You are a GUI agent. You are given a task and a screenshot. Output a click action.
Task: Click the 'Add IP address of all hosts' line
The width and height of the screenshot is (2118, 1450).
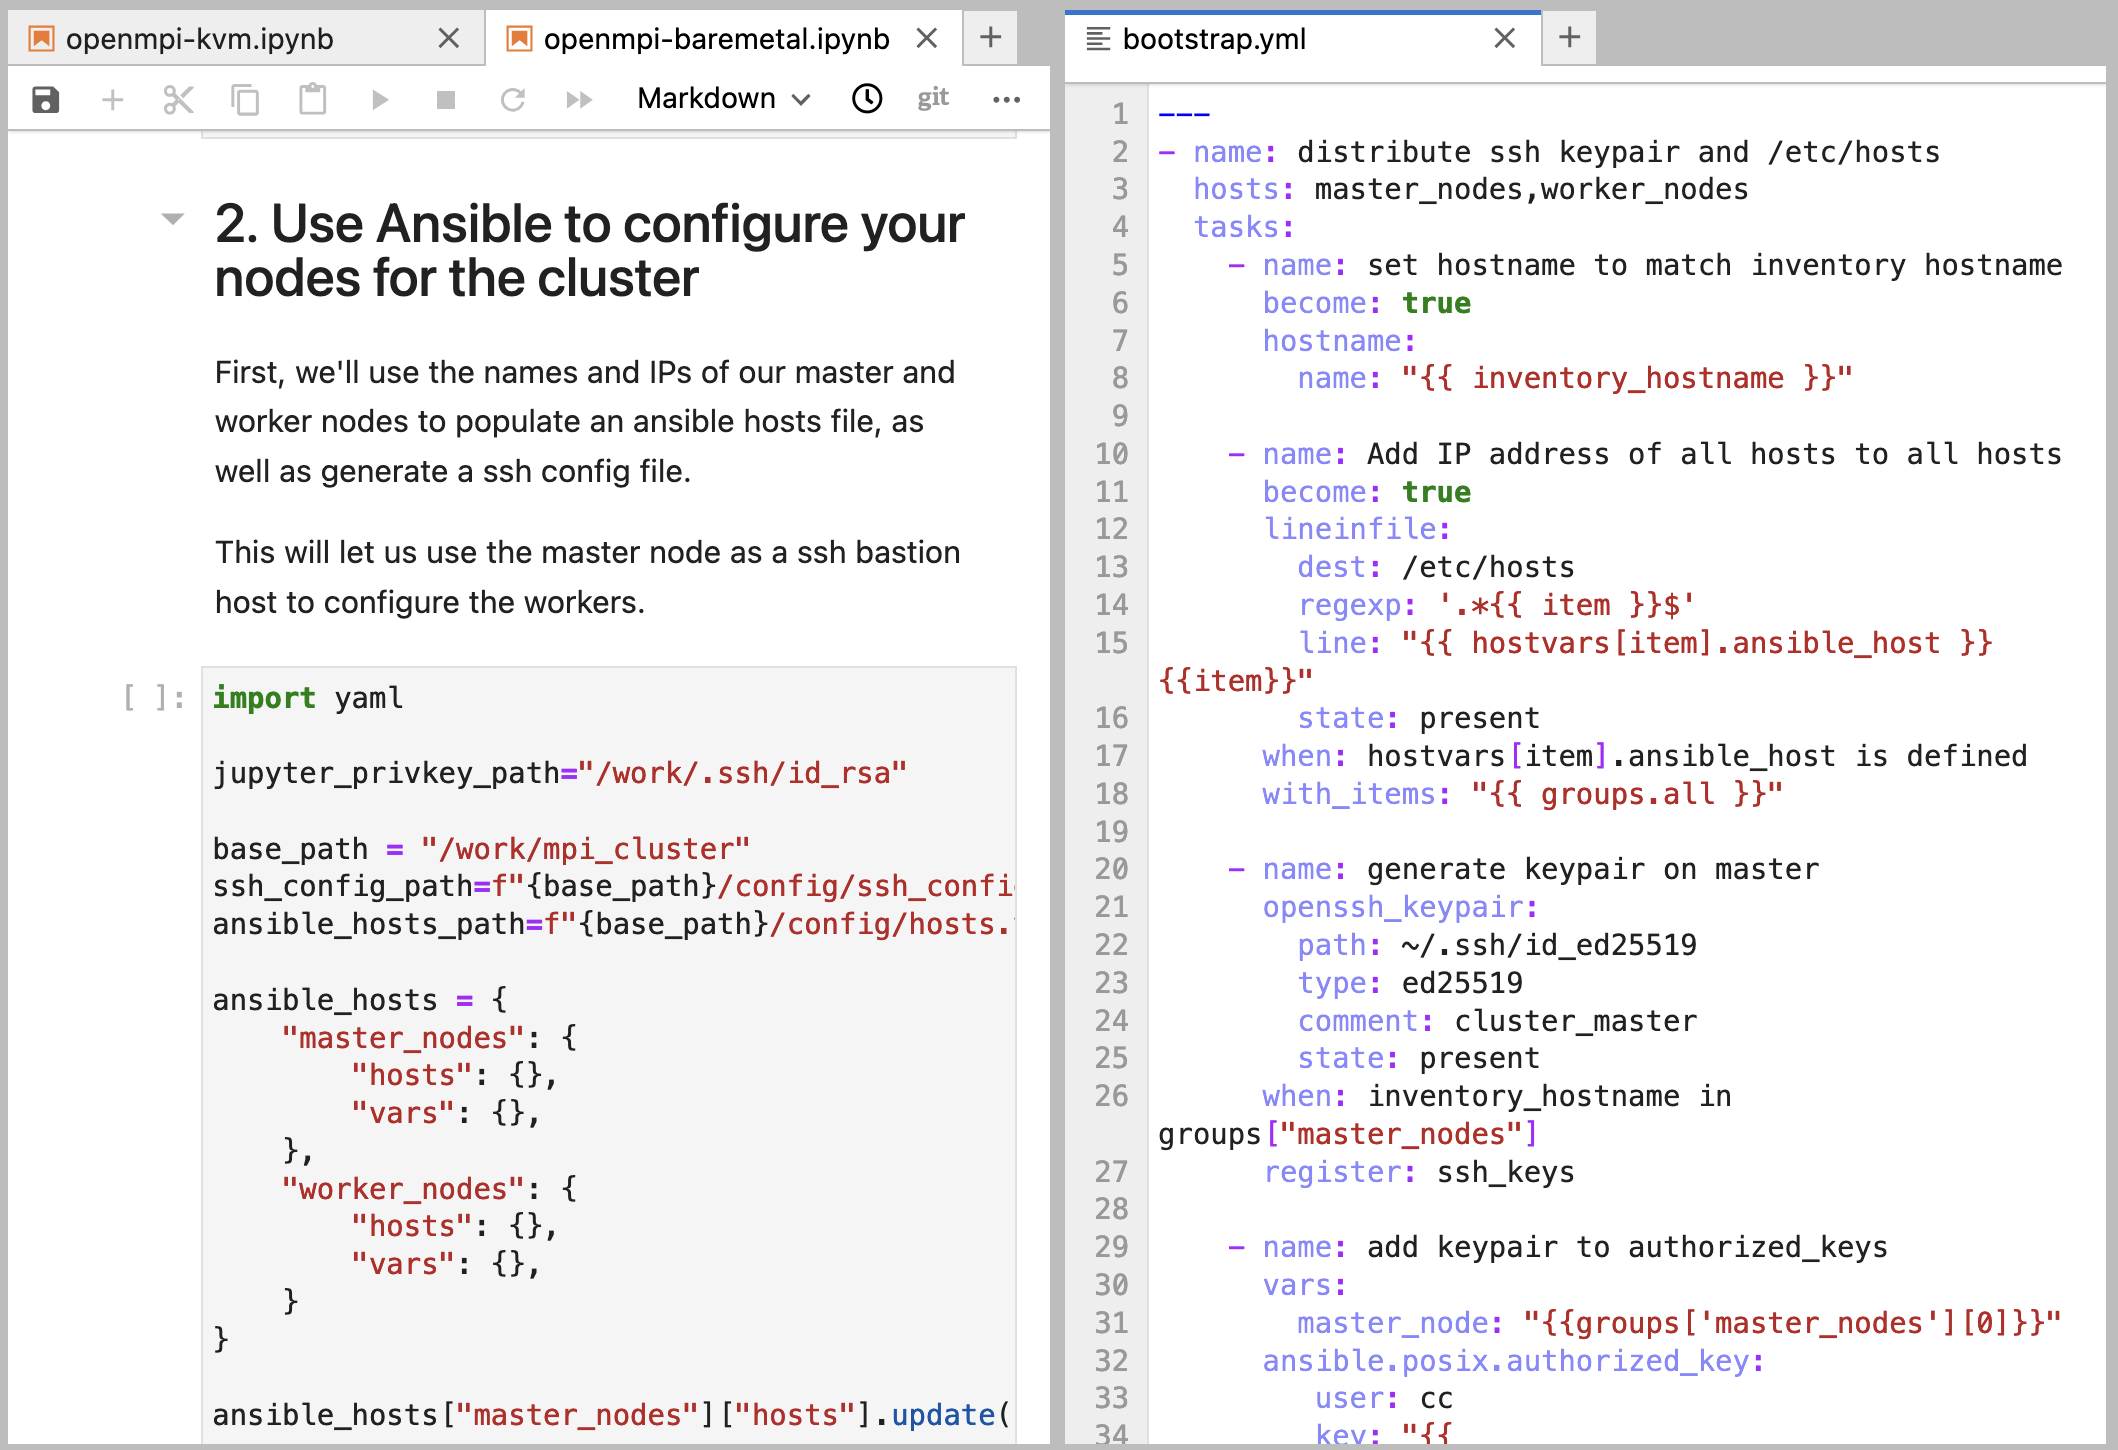click(1662, 454)
